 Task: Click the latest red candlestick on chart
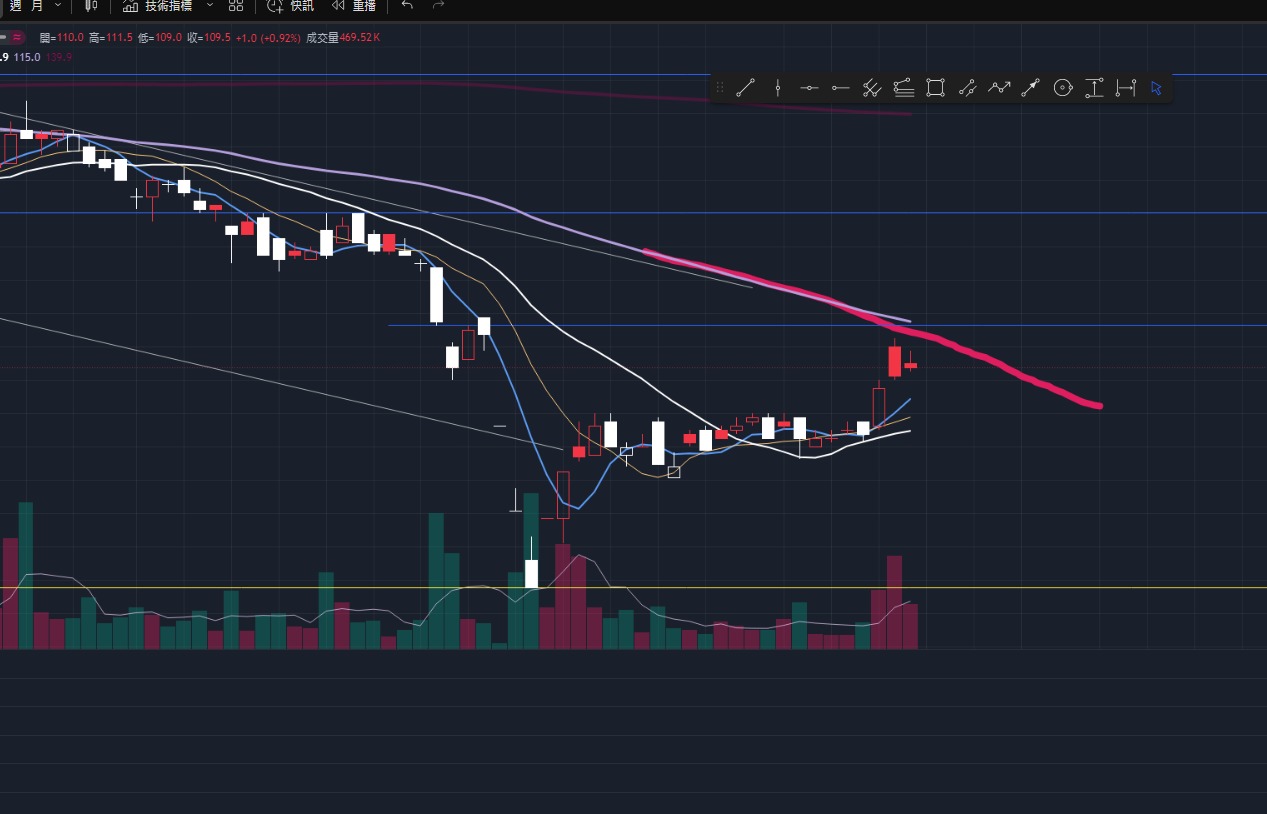[x=910, y=365]
